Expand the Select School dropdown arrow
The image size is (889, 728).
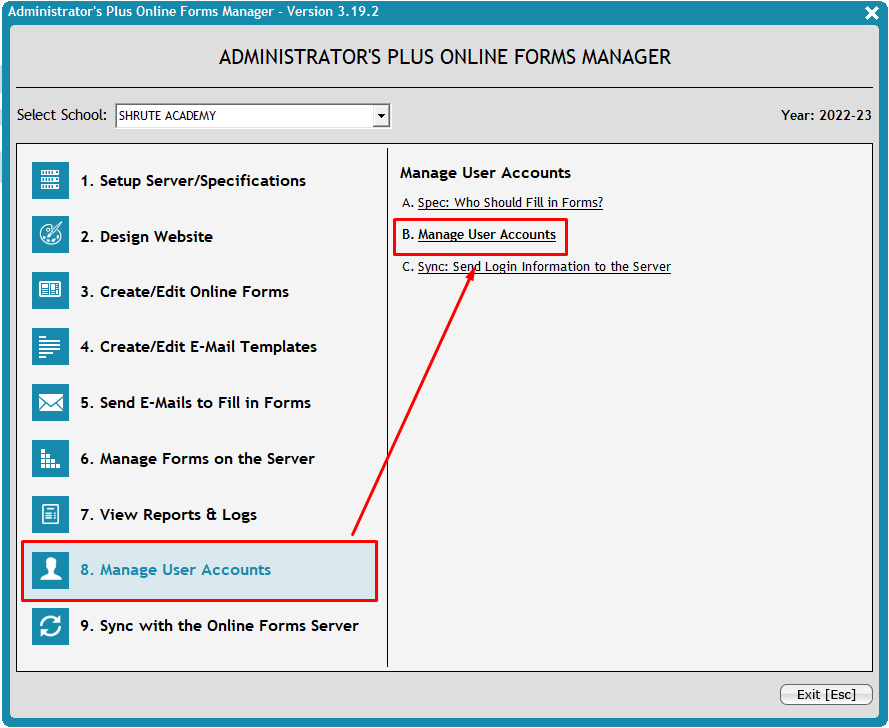[382, 116]
